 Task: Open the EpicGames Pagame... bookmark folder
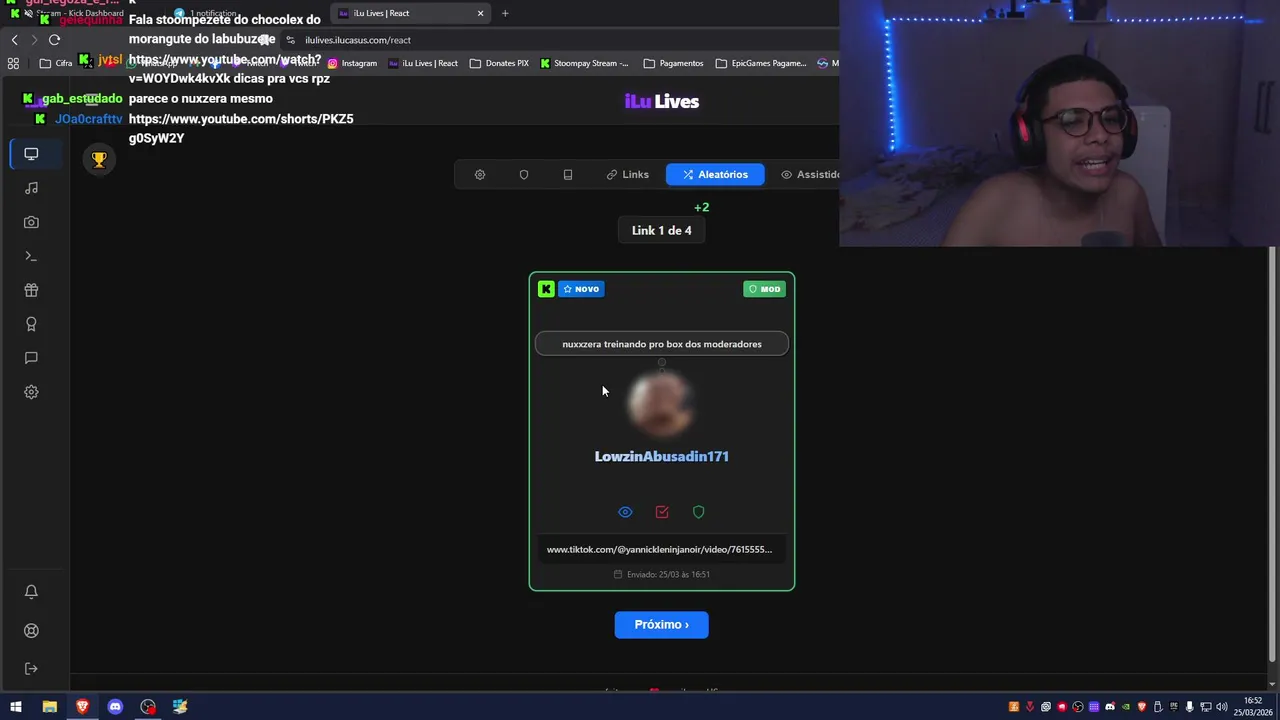[x=761, y=63]
